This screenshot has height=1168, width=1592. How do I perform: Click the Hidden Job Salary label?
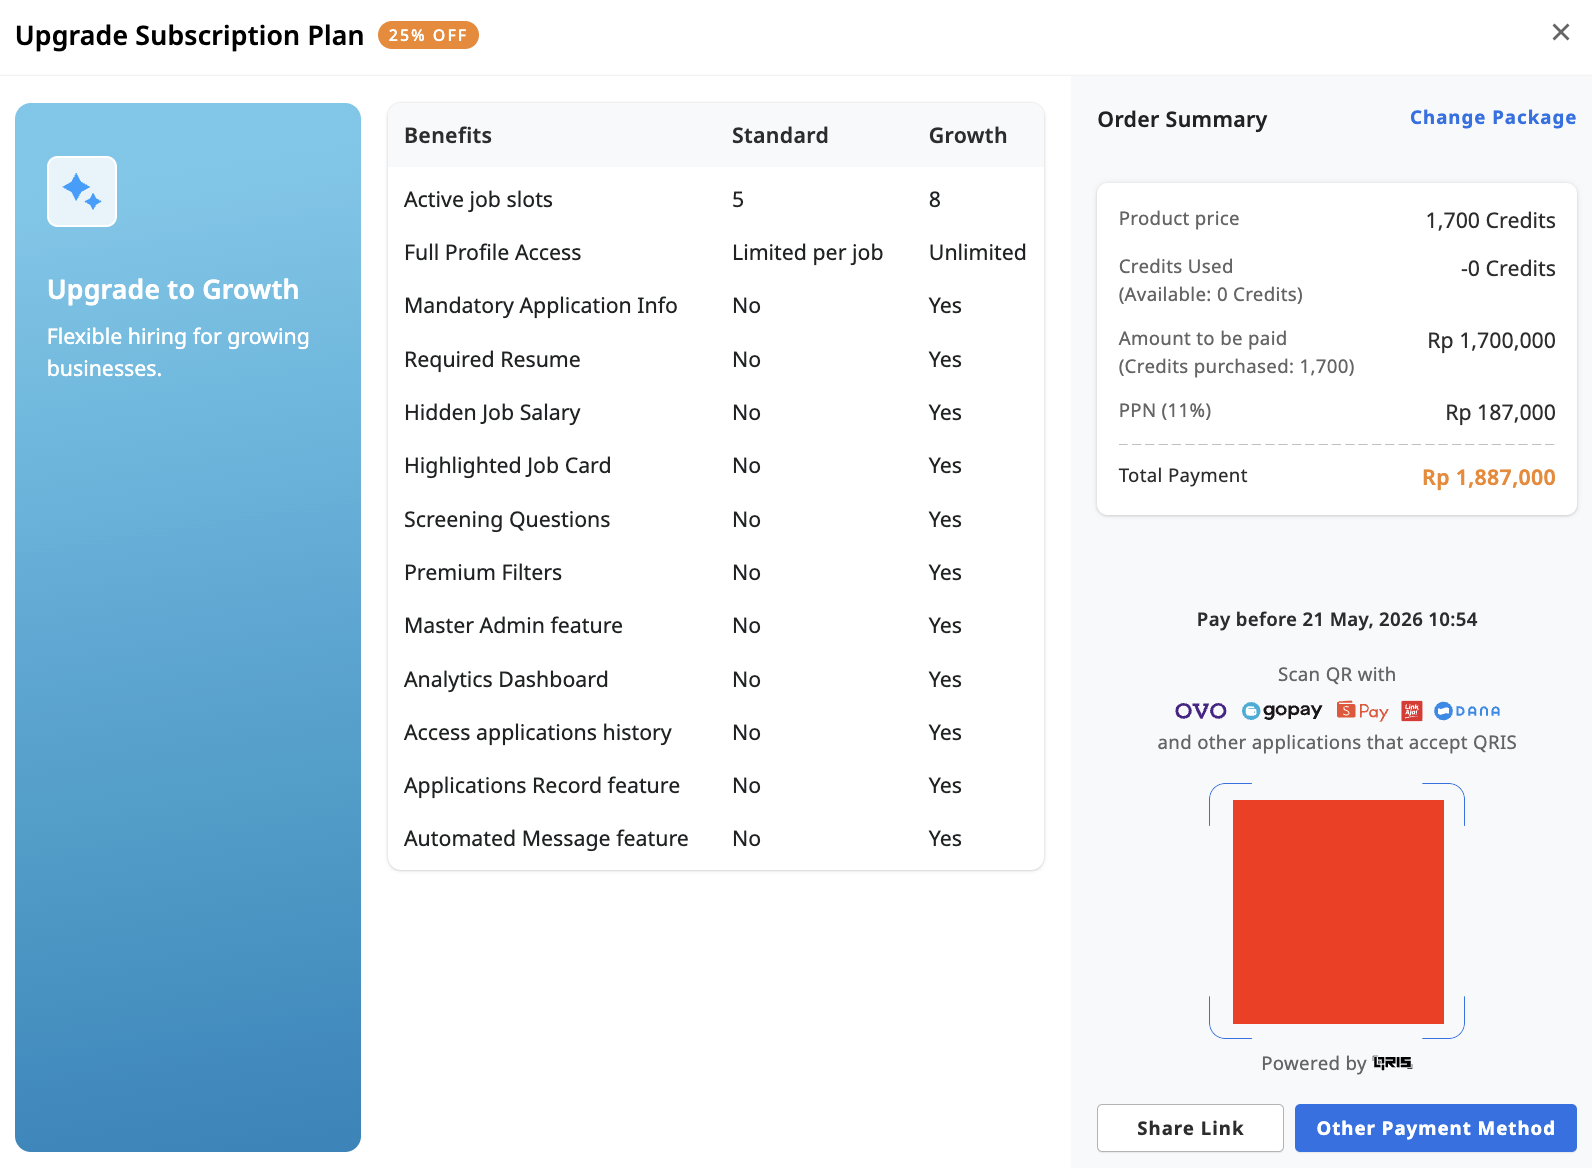pyautogui.click(x=492, y=413)
